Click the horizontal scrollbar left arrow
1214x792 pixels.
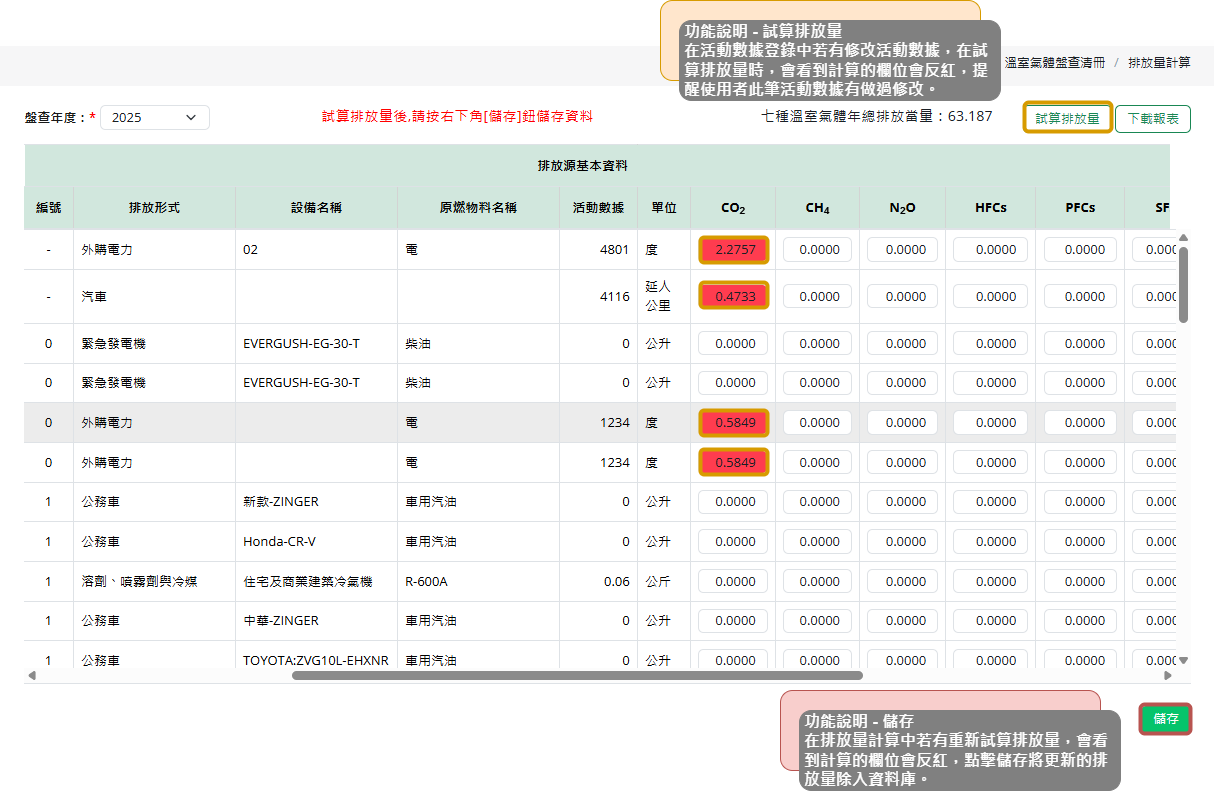(x=31, y=676)
